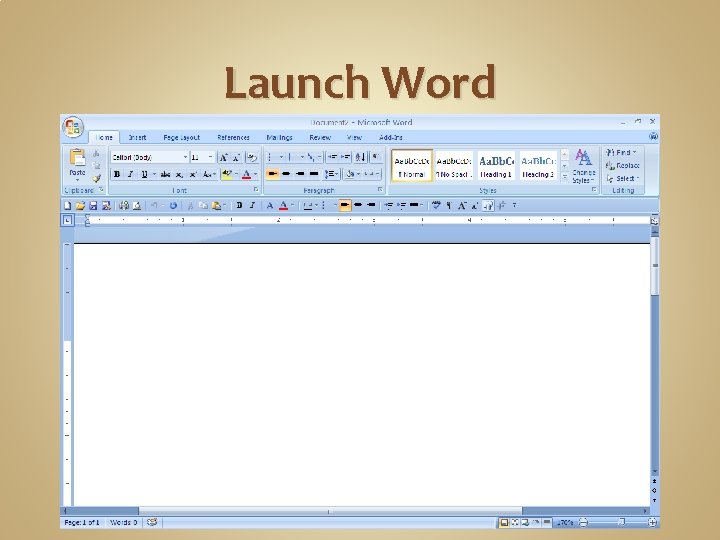Screen dimensions: 720x540
Task: Switch to the Review tab
Action: 320,137
